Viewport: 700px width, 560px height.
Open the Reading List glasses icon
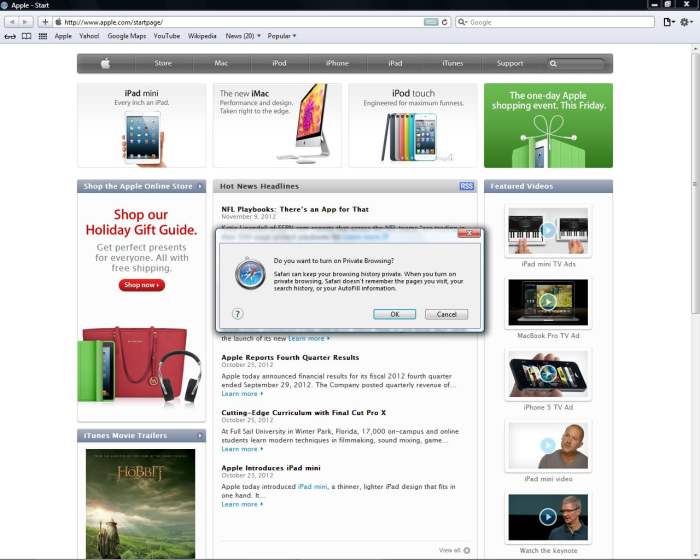point(10,36)
